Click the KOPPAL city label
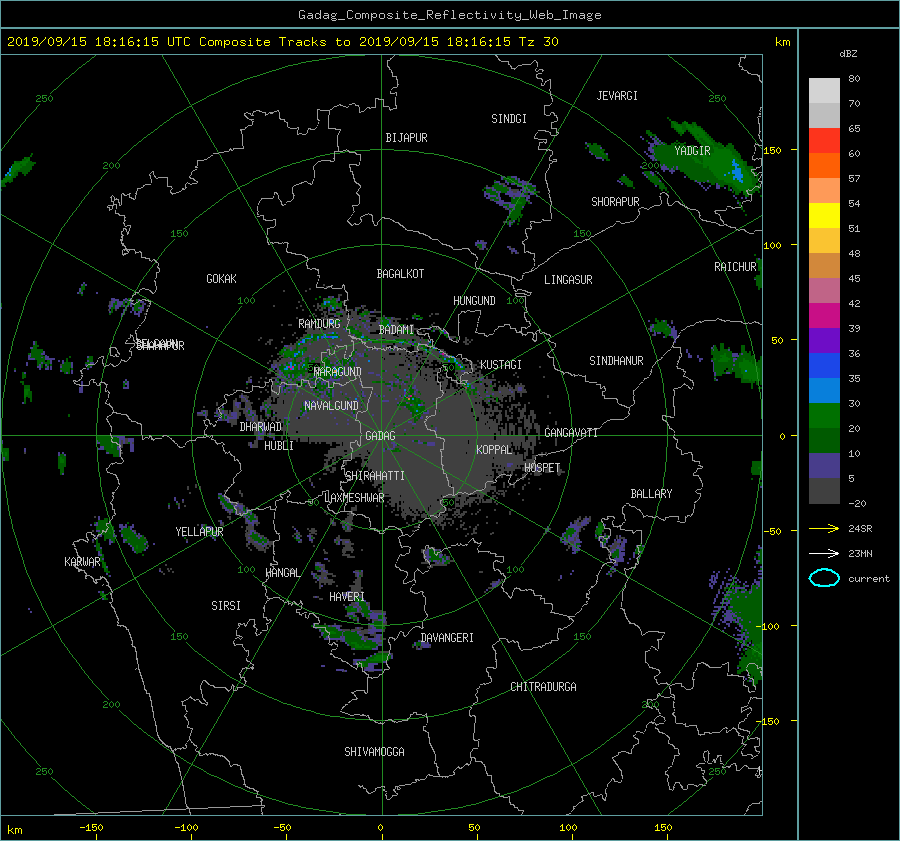 [494, 449]
